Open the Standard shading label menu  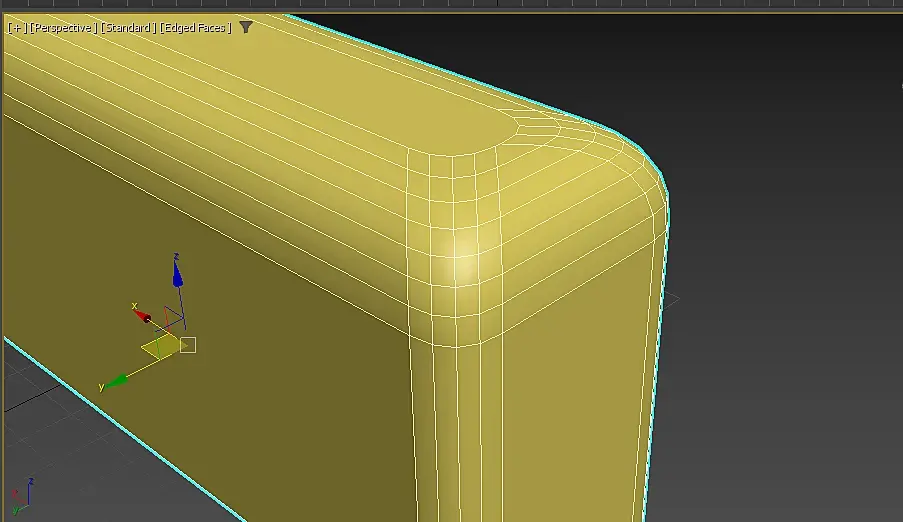pyautogui.click(x=128, y=28)
